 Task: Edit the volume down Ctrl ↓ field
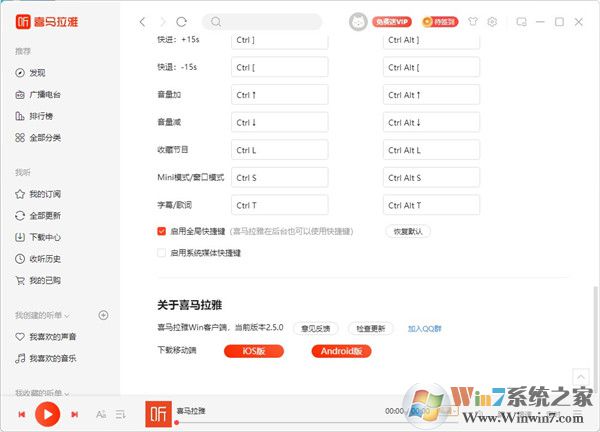(x=279, y=122)
